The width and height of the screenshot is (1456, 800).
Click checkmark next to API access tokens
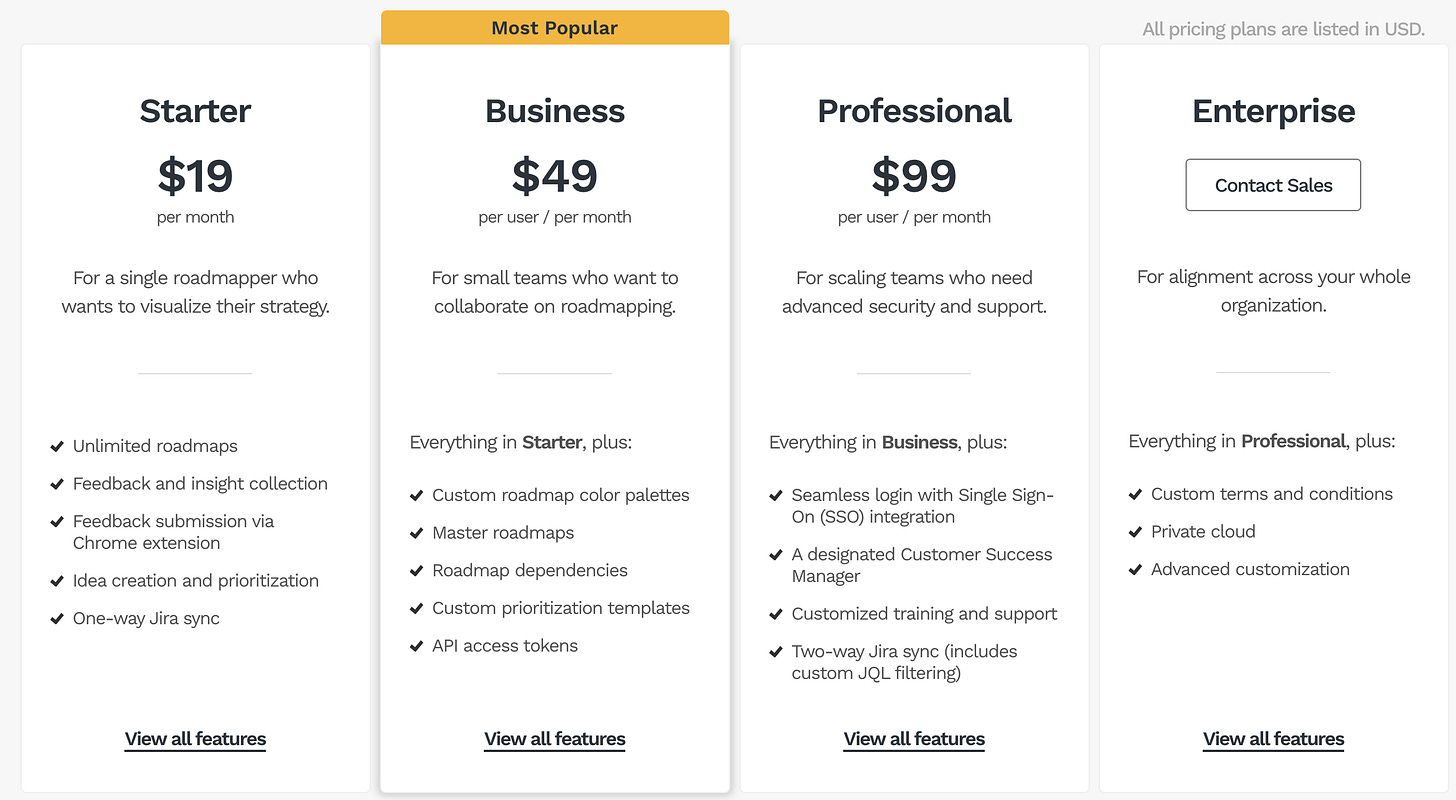[416, 646]
